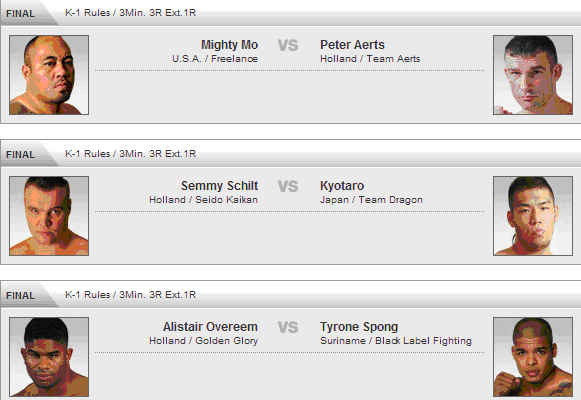Click the FINAL tab above Schilt bout
This screenshot has height=400, width=581.
pyautogui.click(x=20, y=154)
